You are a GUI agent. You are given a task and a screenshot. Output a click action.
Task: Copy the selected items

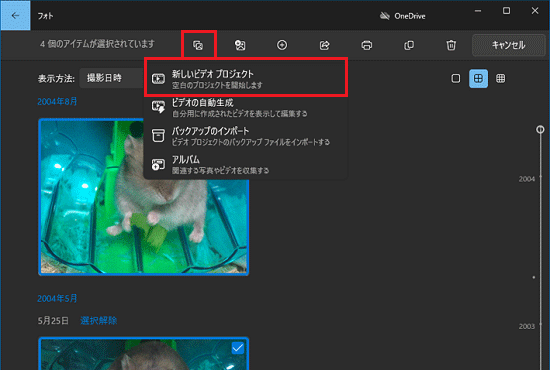pyautogui.click(x=409, y=45)
